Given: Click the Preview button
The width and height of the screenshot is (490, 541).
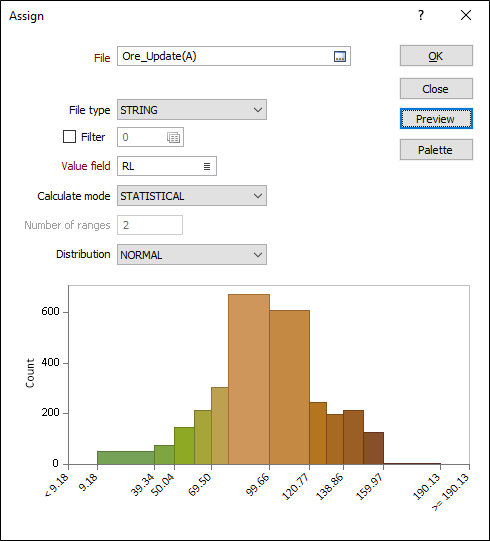Looking at the screenshot, I should pos(436,119).
